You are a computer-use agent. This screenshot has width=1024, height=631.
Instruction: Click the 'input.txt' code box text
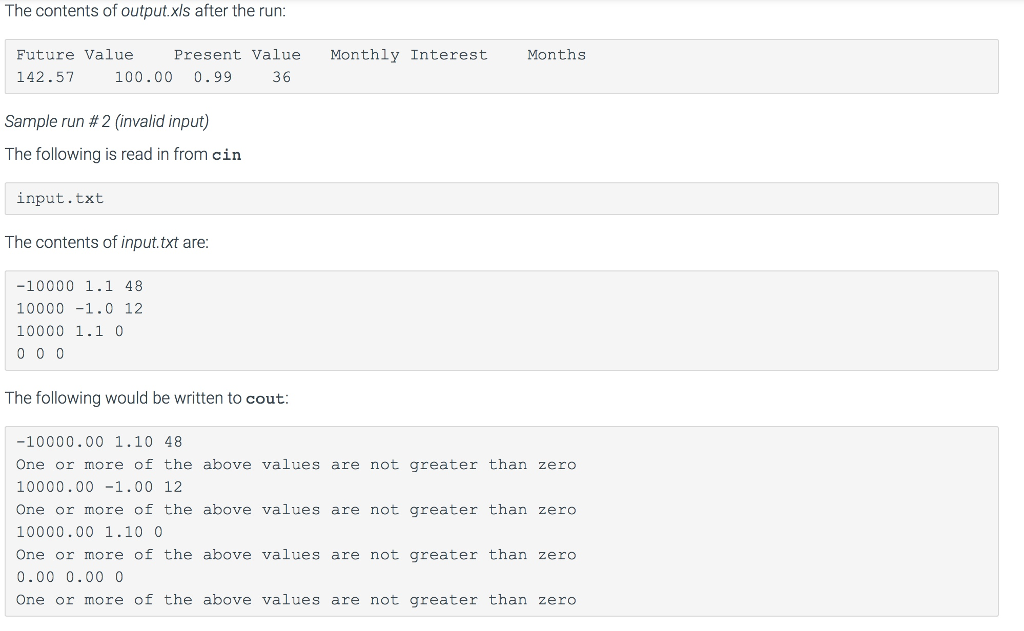click(x=60, y=198)
